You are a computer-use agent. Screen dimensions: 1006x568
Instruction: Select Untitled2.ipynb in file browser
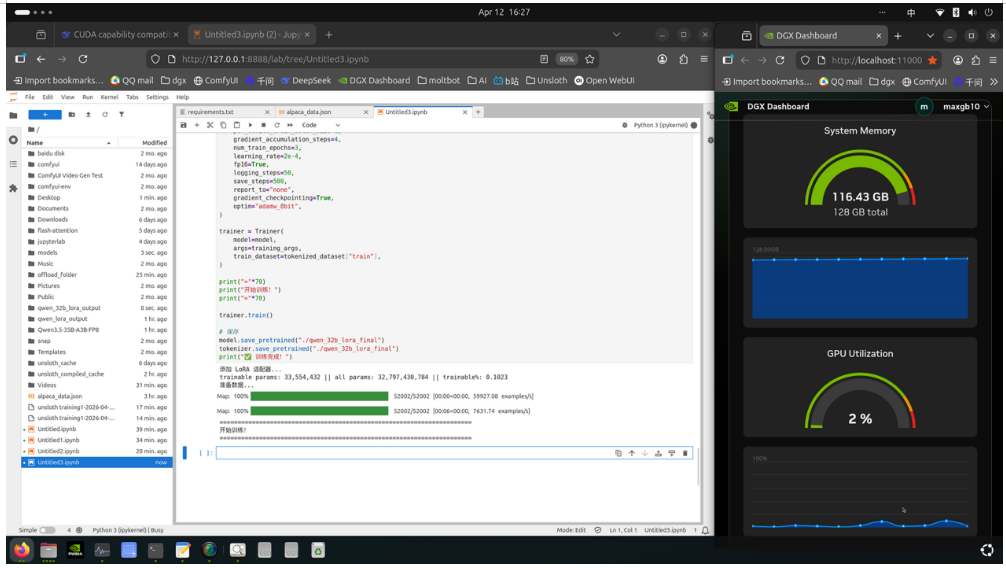[x=96, y=451]
